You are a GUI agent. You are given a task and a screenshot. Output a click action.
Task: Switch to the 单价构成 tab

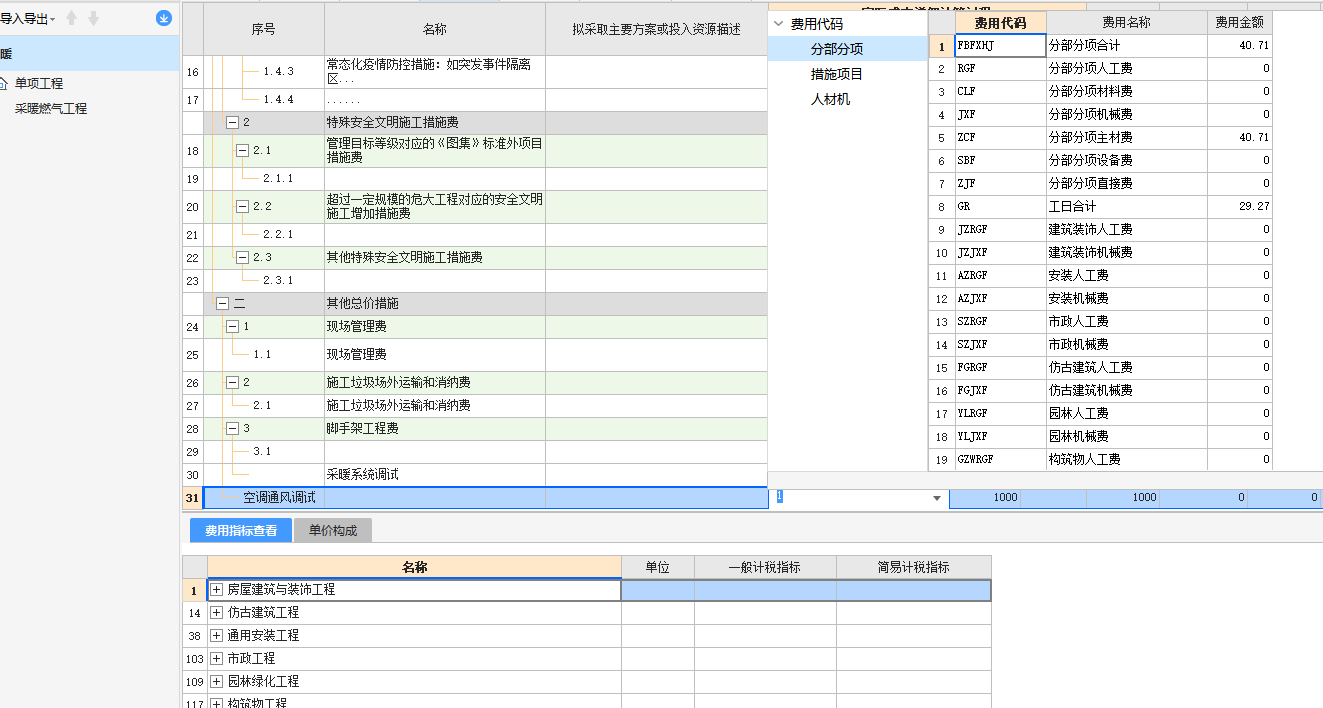pos(333,531)
